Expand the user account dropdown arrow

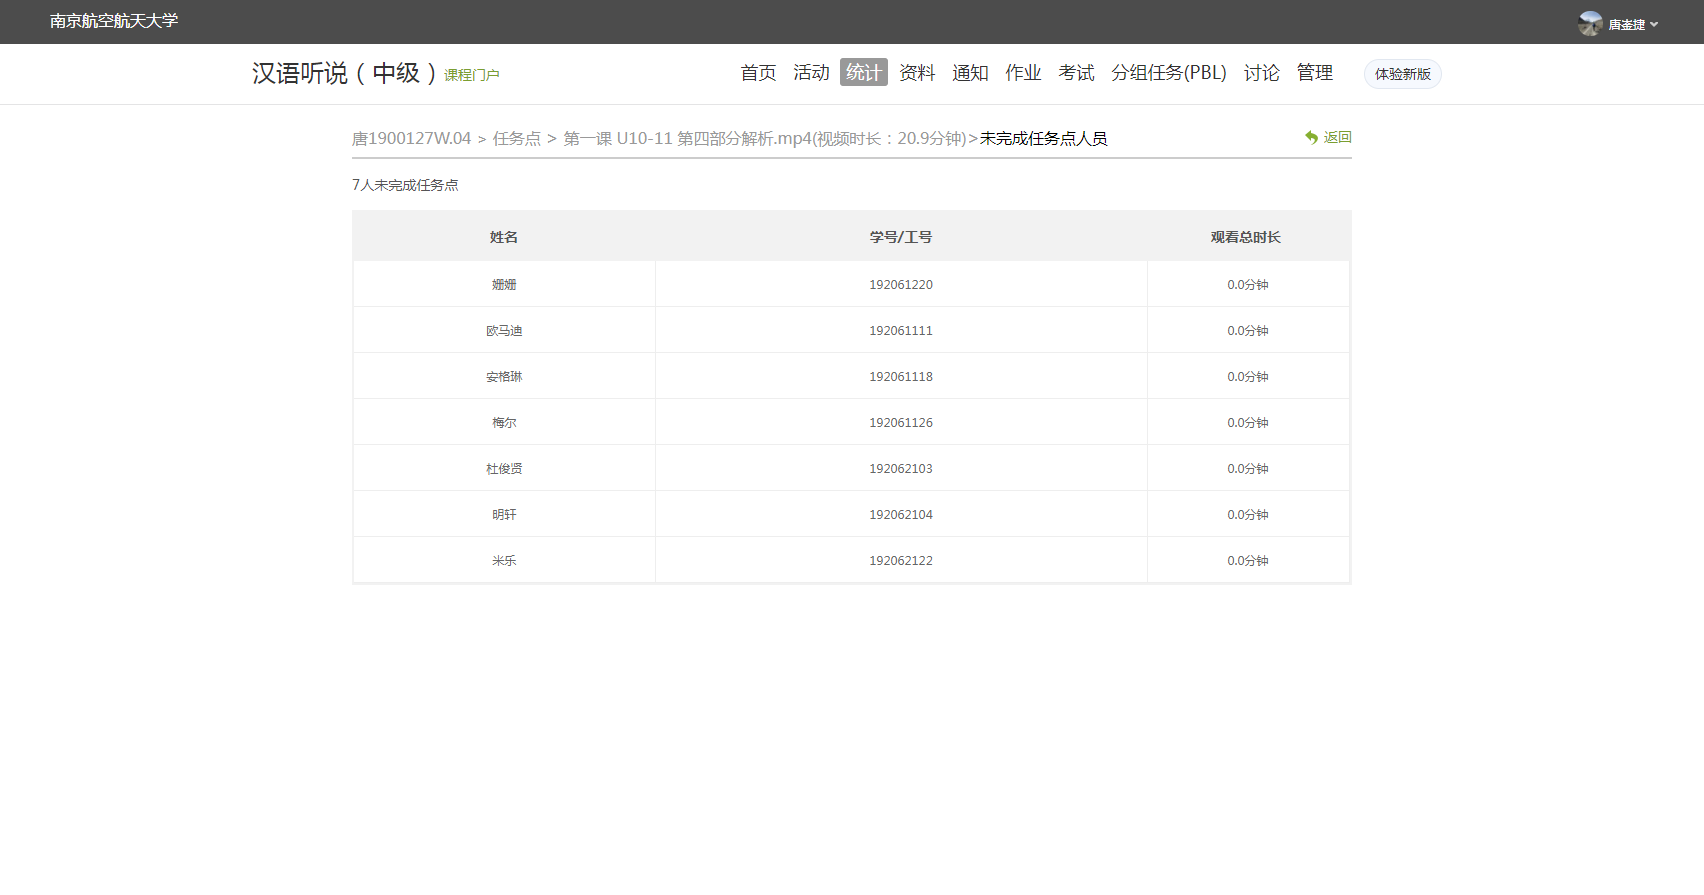coord(1654,25)
